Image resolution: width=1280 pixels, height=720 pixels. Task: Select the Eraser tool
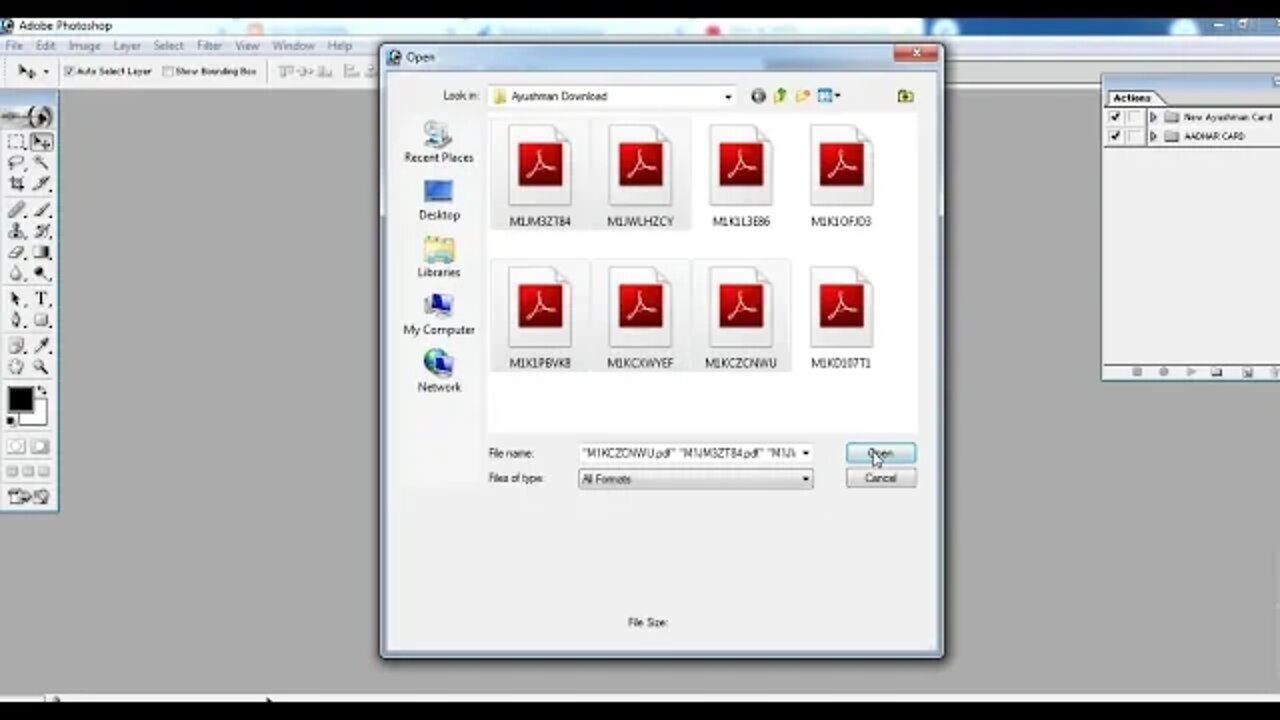tap(17, 252)
